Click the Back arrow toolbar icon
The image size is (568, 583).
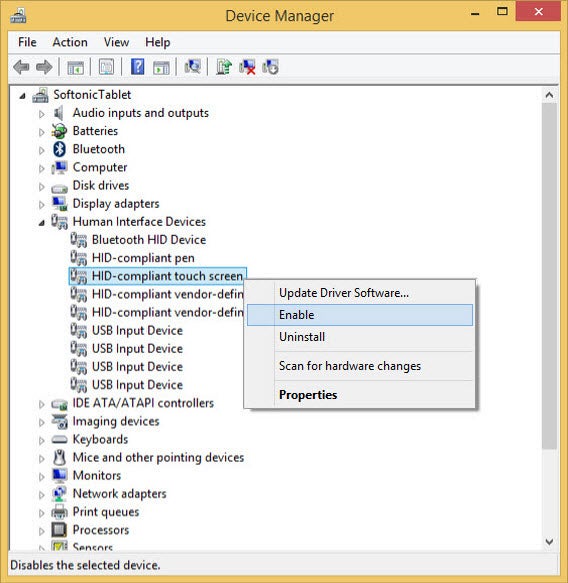[21, 67]
